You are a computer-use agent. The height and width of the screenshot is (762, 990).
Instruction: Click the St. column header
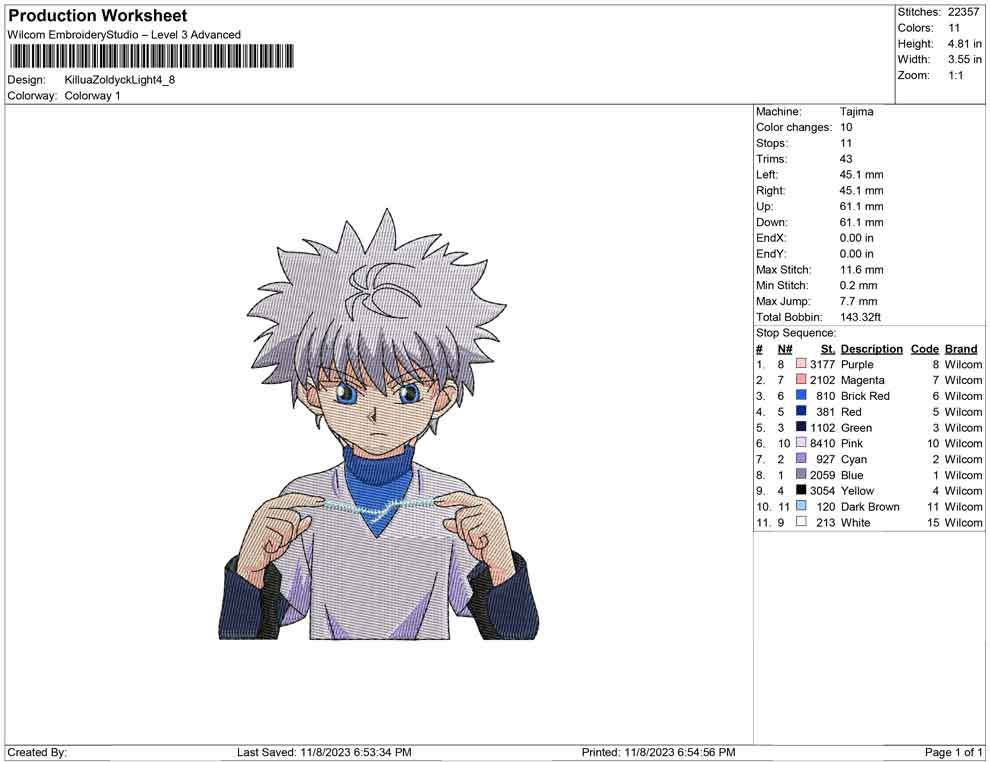[x=828, y=349]
